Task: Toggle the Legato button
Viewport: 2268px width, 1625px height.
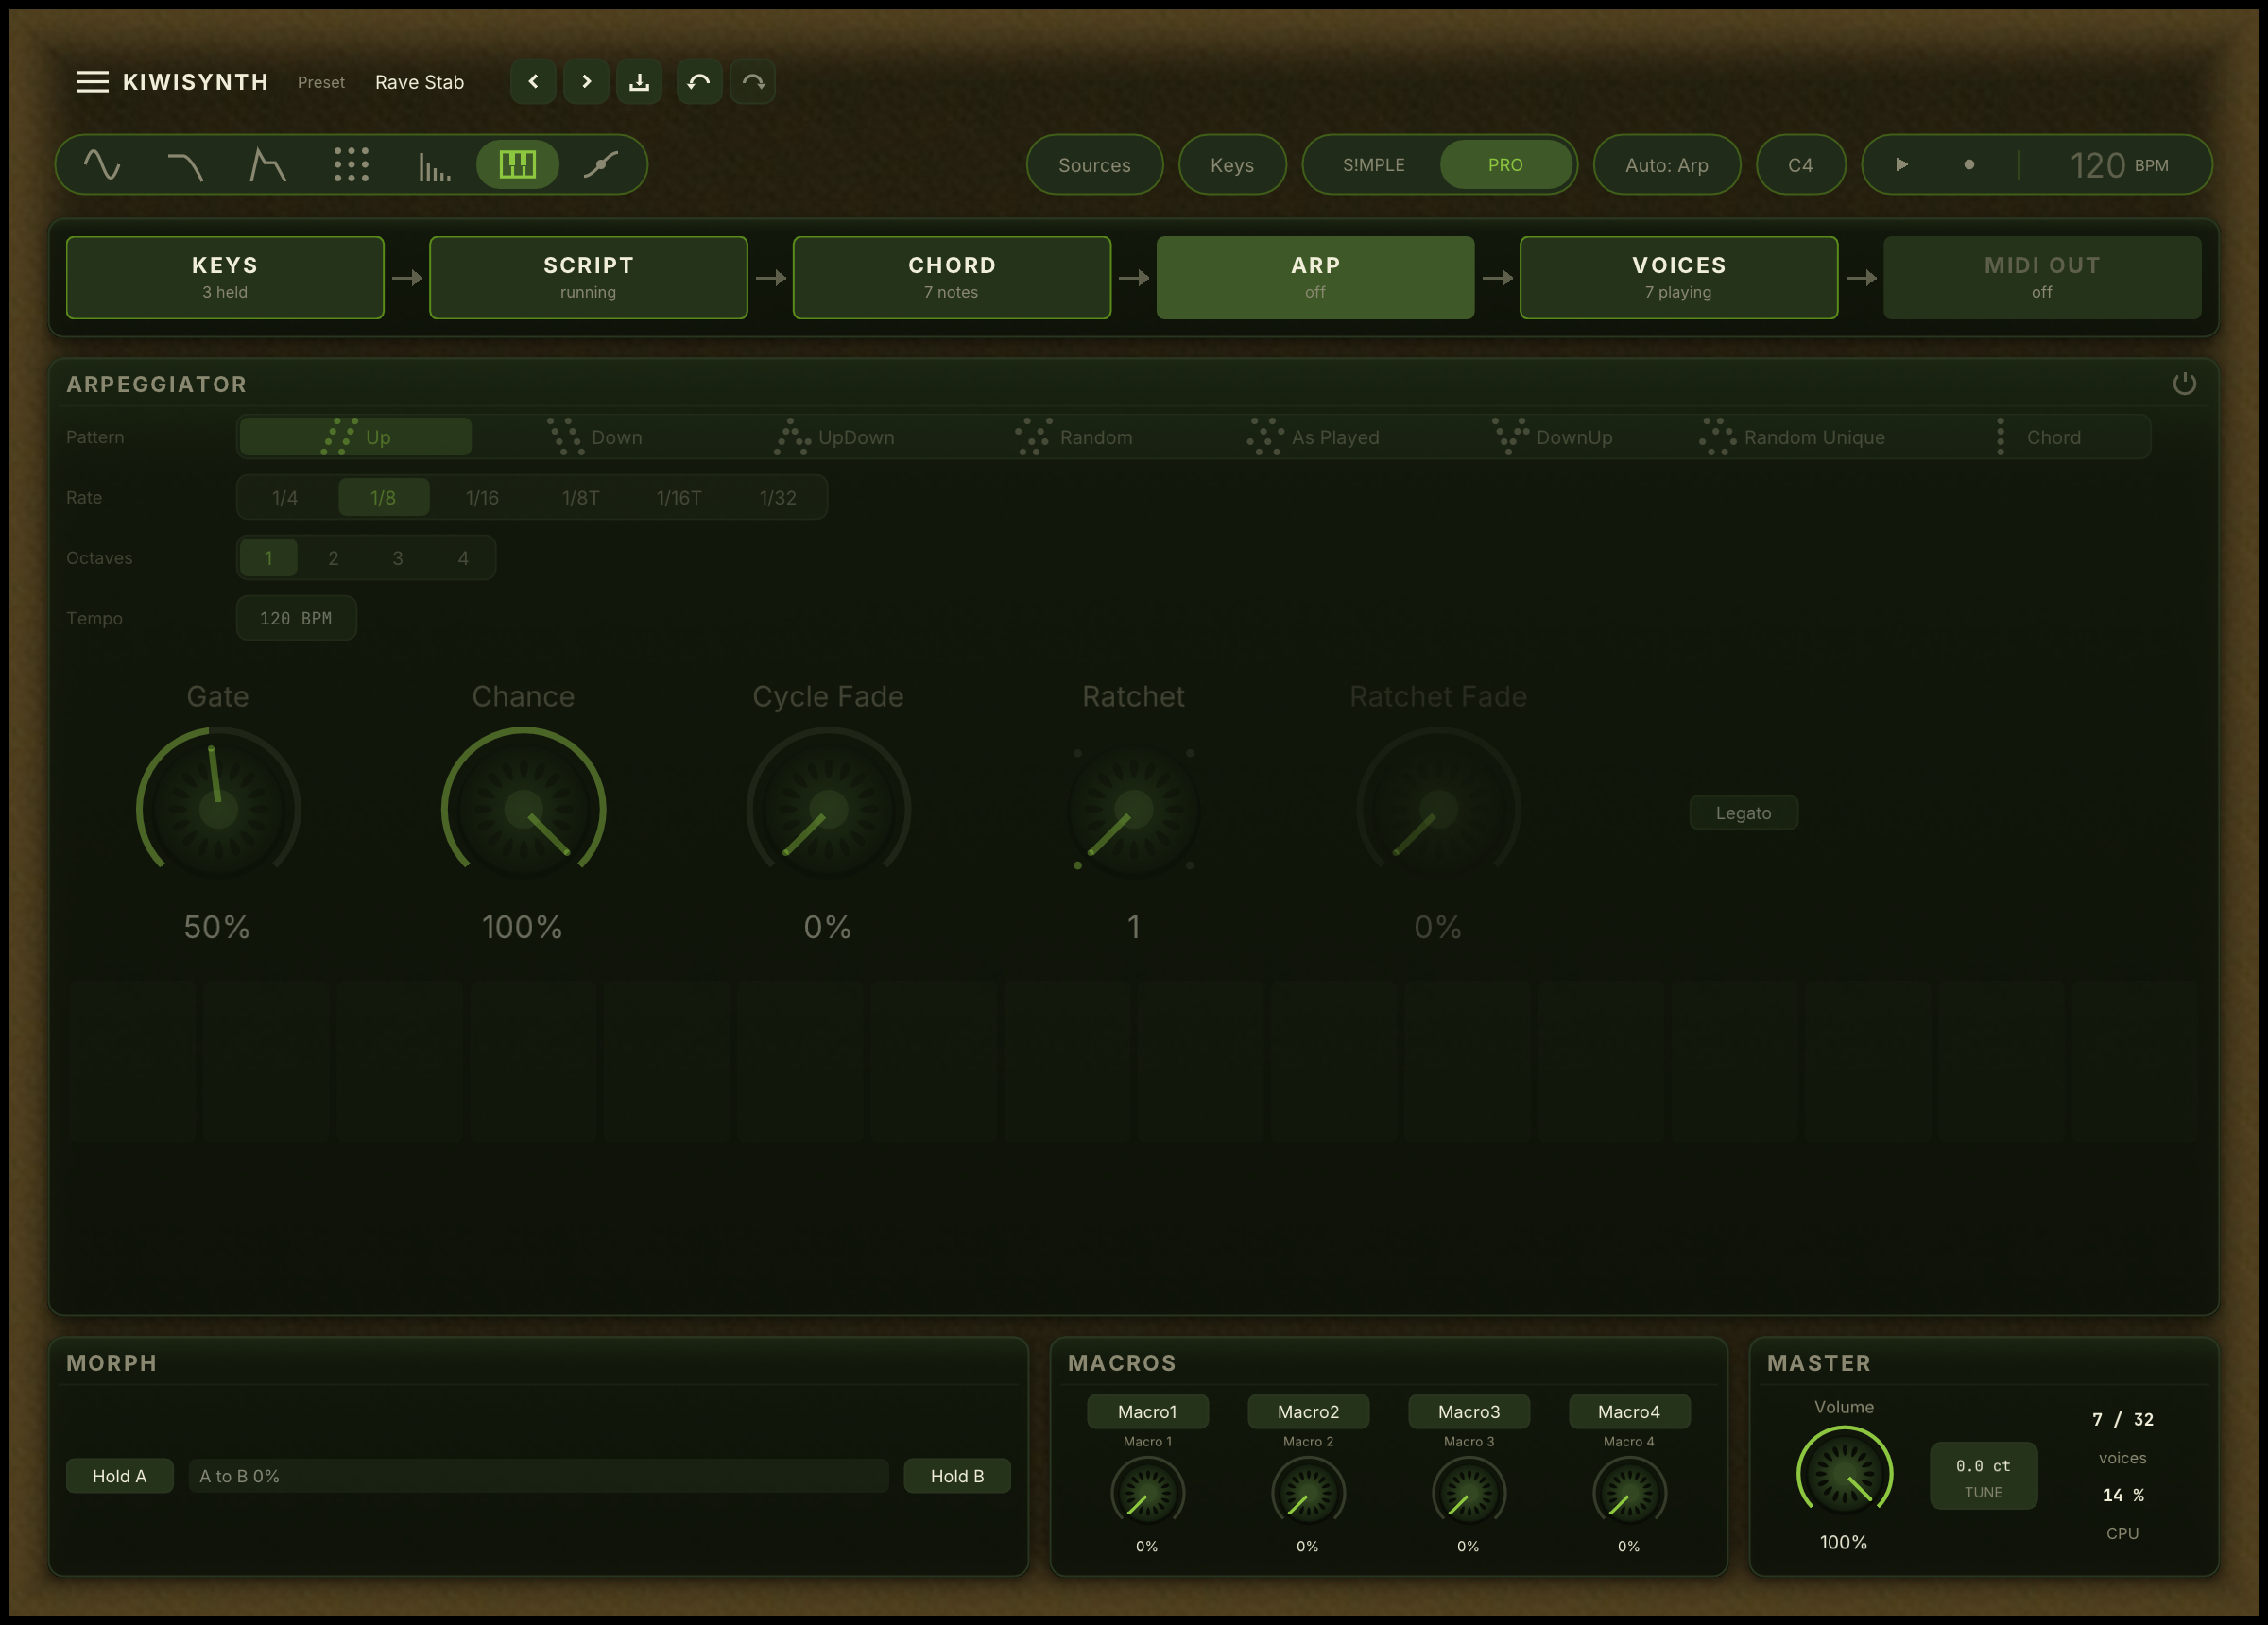Action: pos(1743,813)
